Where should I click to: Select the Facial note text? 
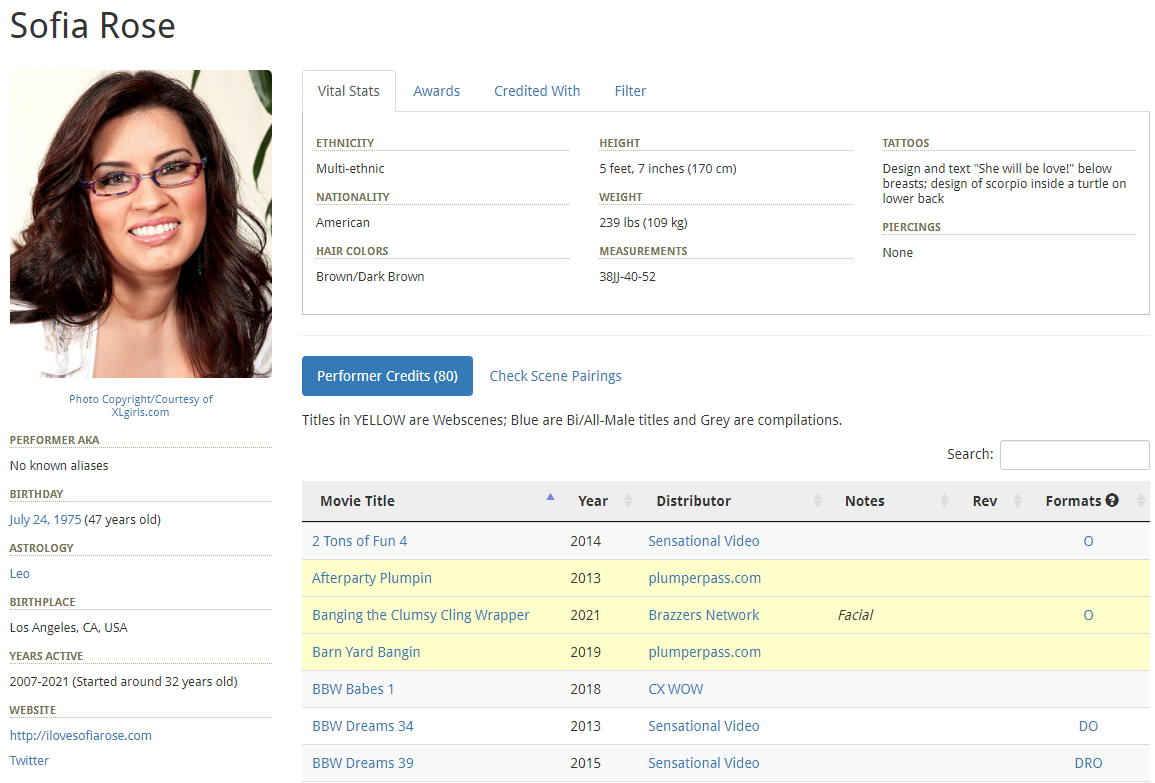click(x=855, y=614)
